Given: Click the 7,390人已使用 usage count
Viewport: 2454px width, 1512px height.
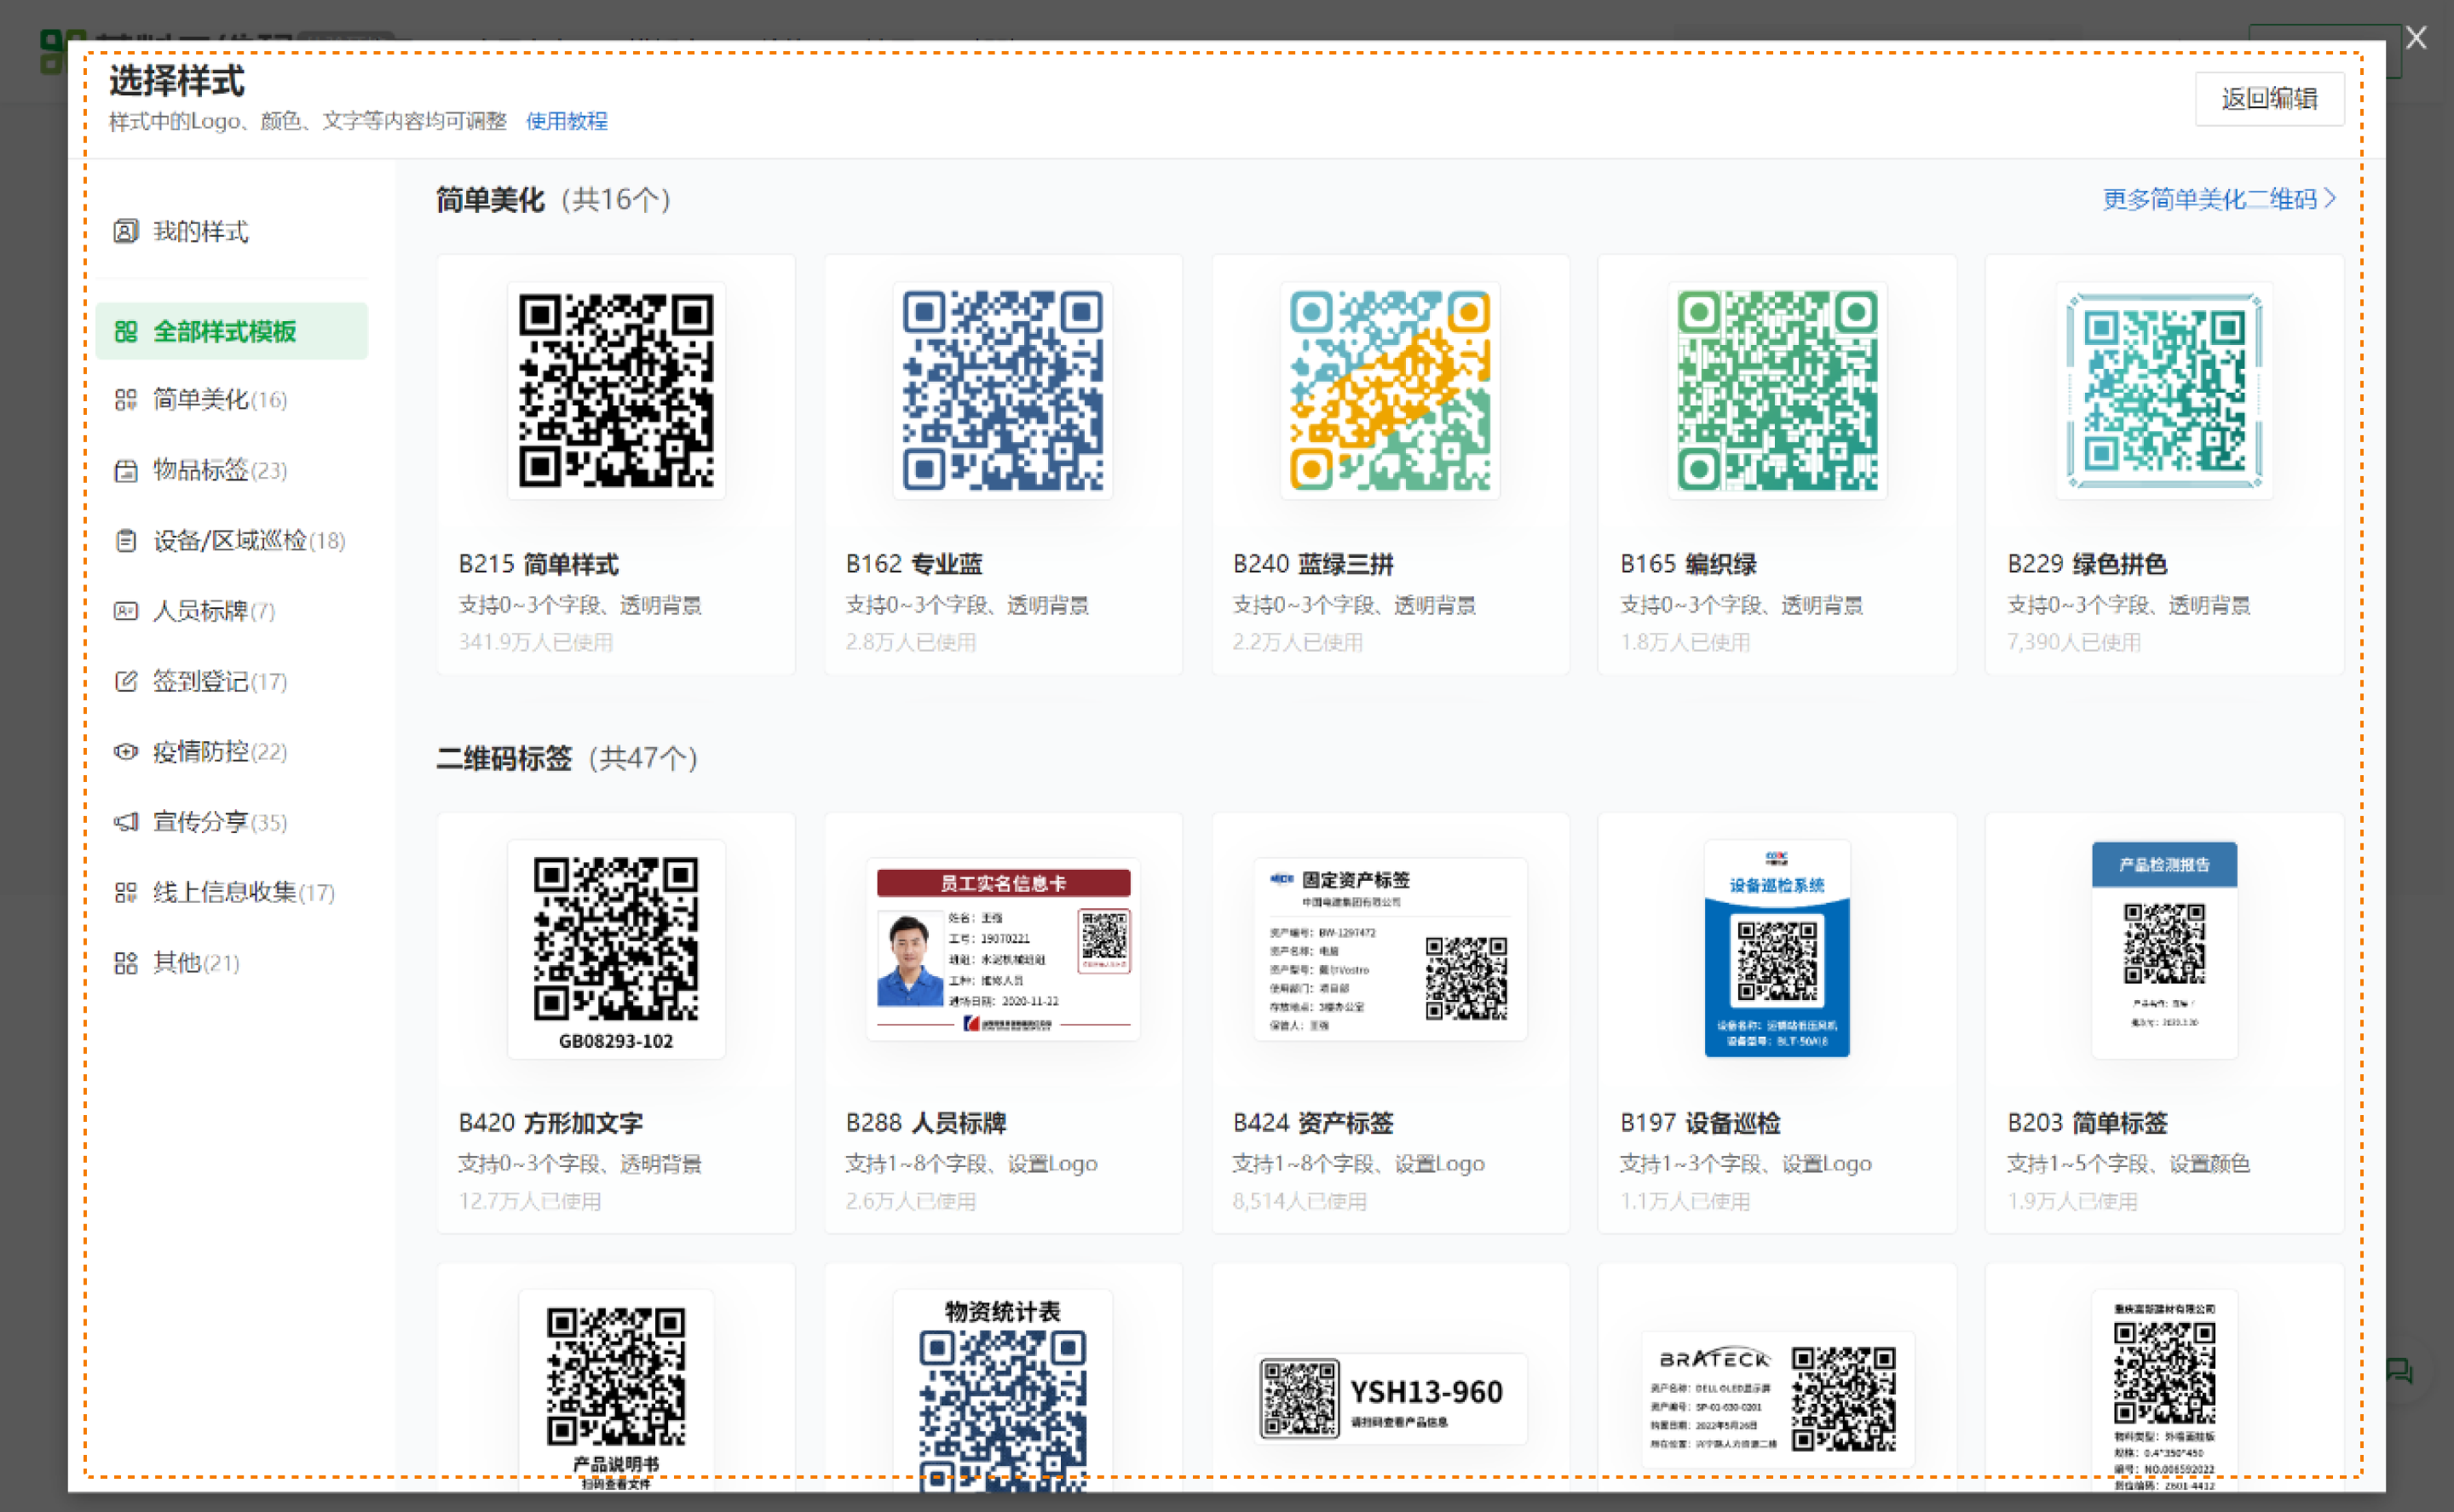Looking at the screenshot, I should click(2074, 642).
